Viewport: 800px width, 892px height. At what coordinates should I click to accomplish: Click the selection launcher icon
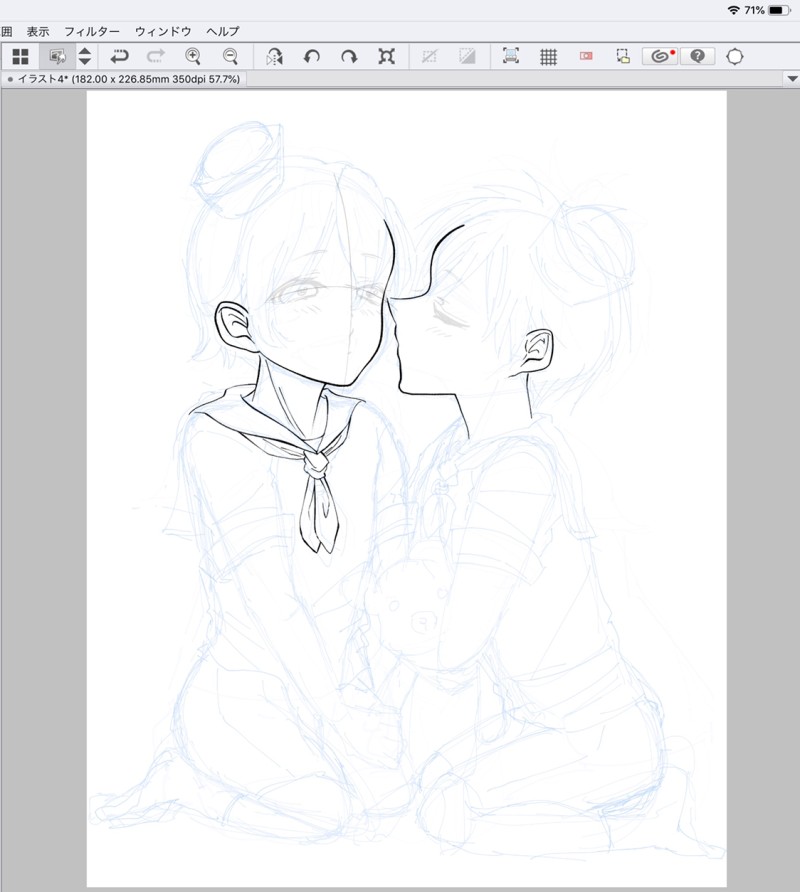(x=623, y=56)
